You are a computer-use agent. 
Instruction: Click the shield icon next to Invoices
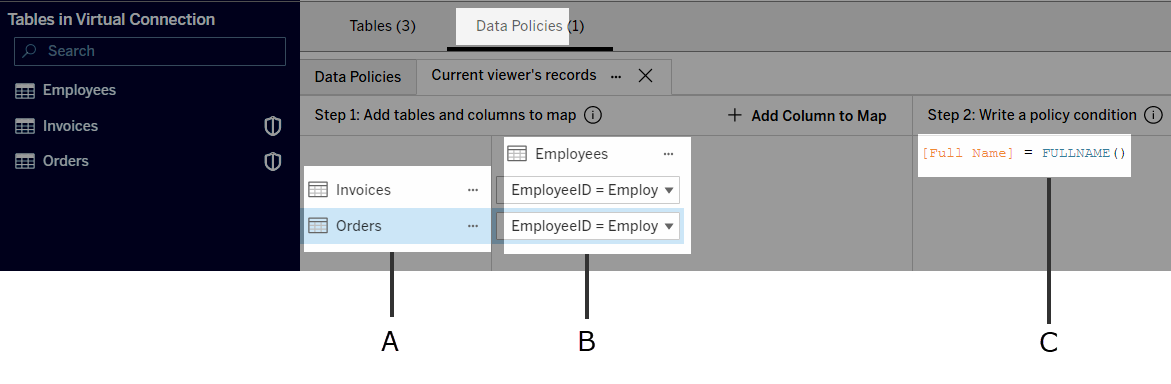(273, 126)
